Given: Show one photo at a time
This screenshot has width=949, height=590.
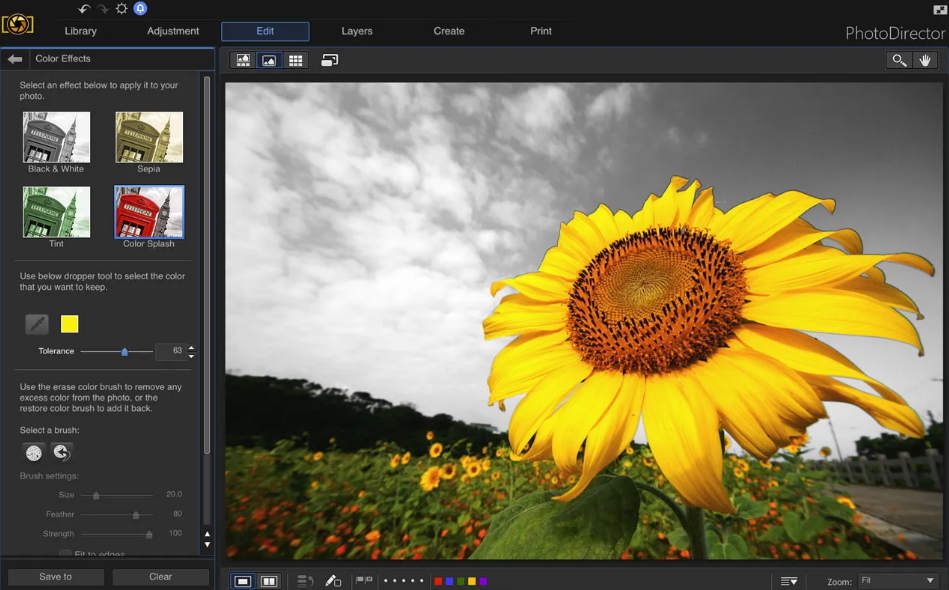Looking at the screenshot, I should (243, 581).
